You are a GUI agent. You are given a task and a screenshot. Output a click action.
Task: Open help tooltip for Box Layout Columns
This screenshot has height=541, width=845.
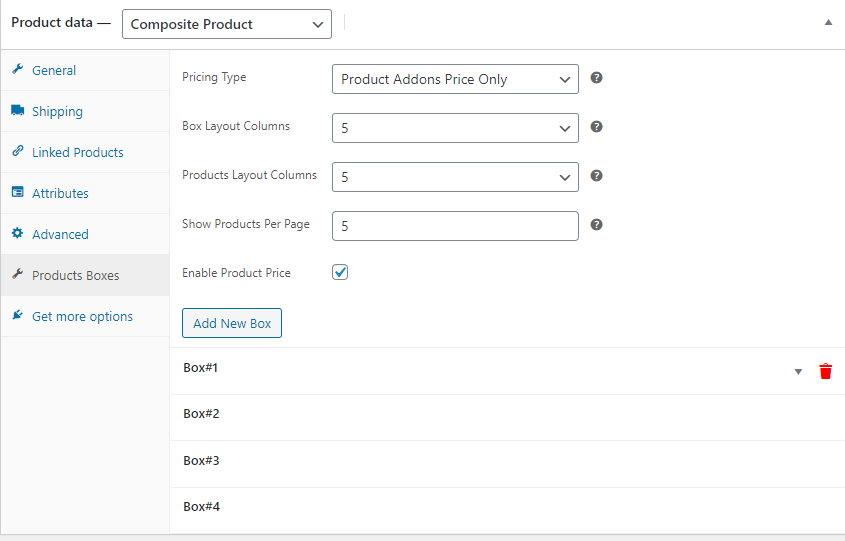click(596, 127)
